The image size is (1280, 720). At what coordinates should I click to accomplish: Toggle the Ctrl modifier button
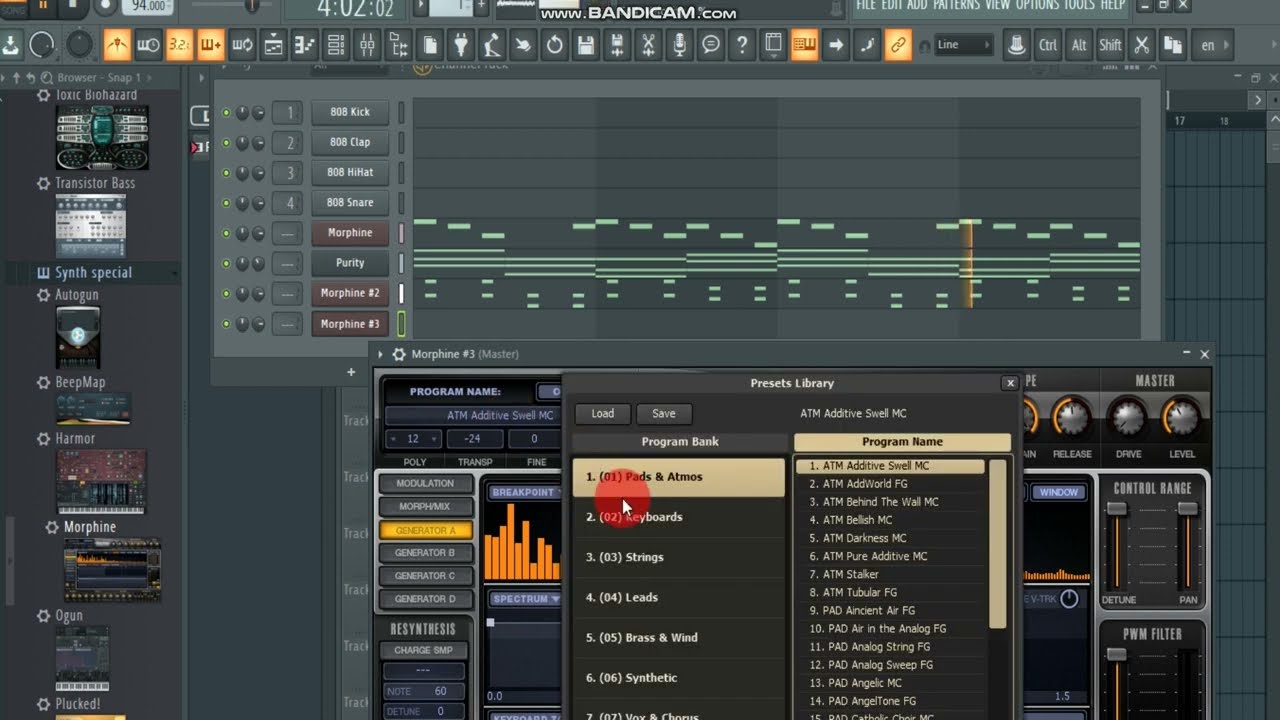click(1048, 45)
